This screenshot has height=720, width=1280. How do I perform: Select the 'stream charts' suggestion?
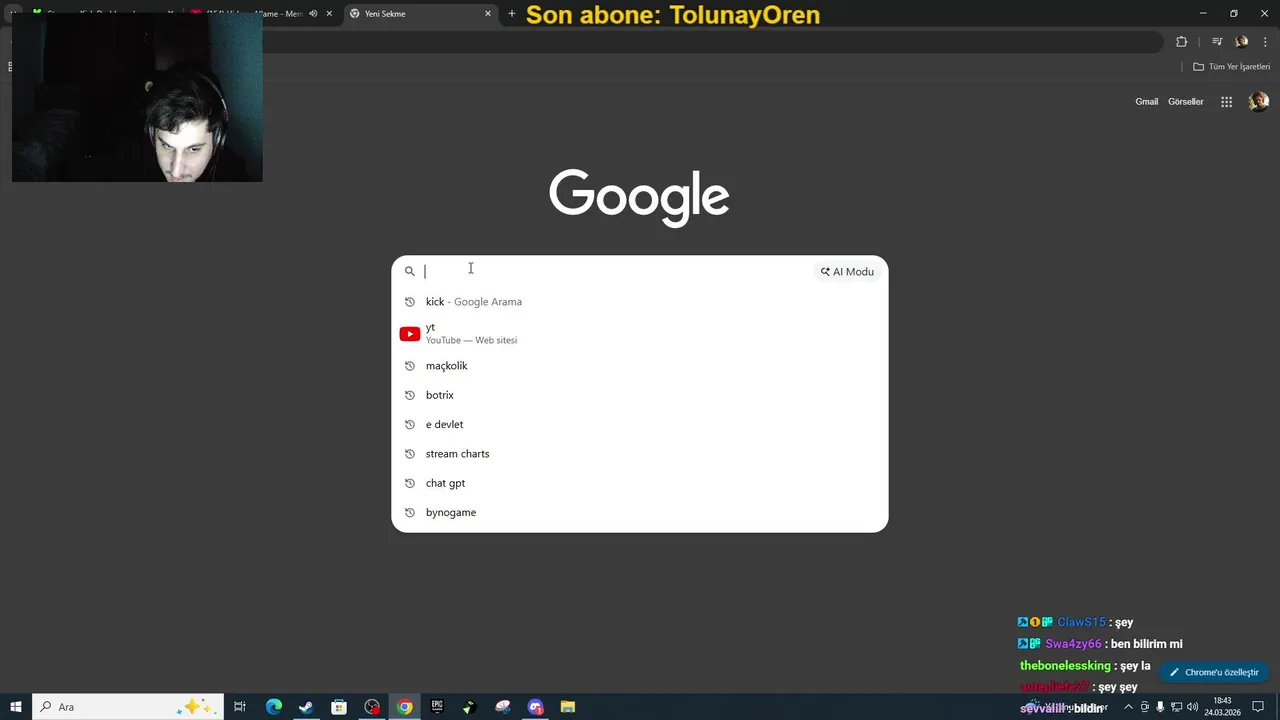point(639,453)
